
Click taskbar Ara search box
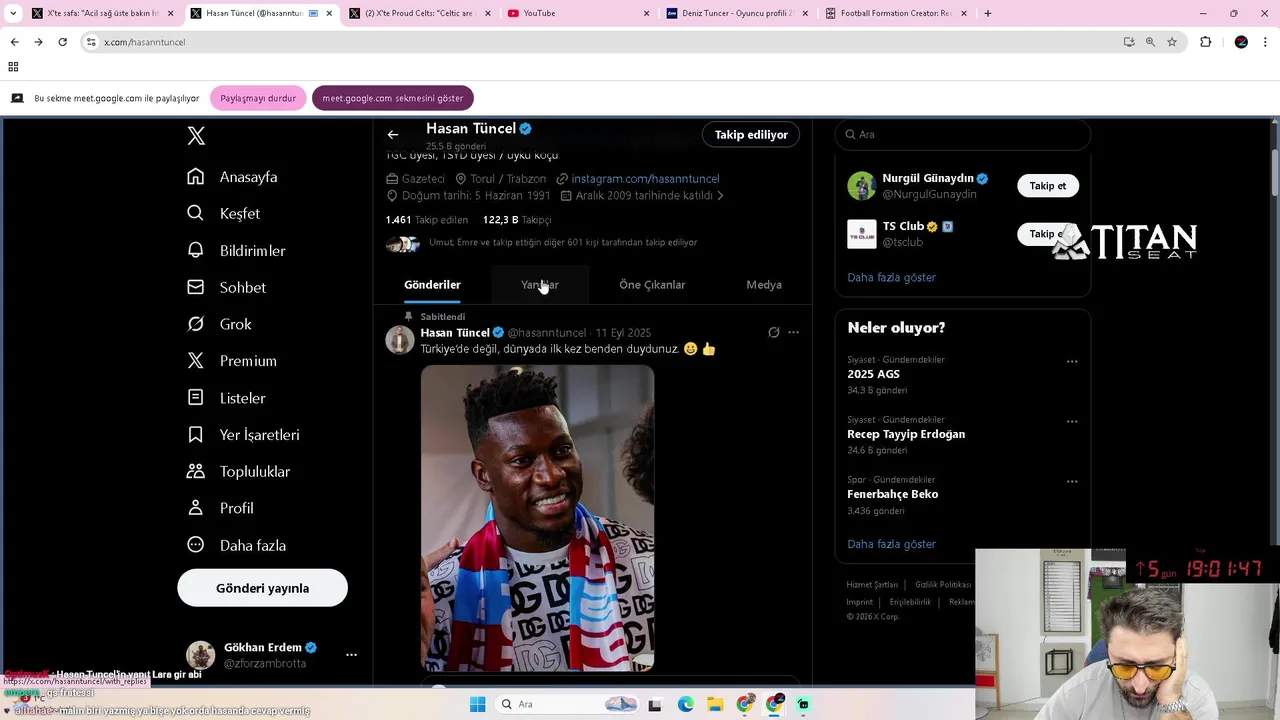[567, 704]
